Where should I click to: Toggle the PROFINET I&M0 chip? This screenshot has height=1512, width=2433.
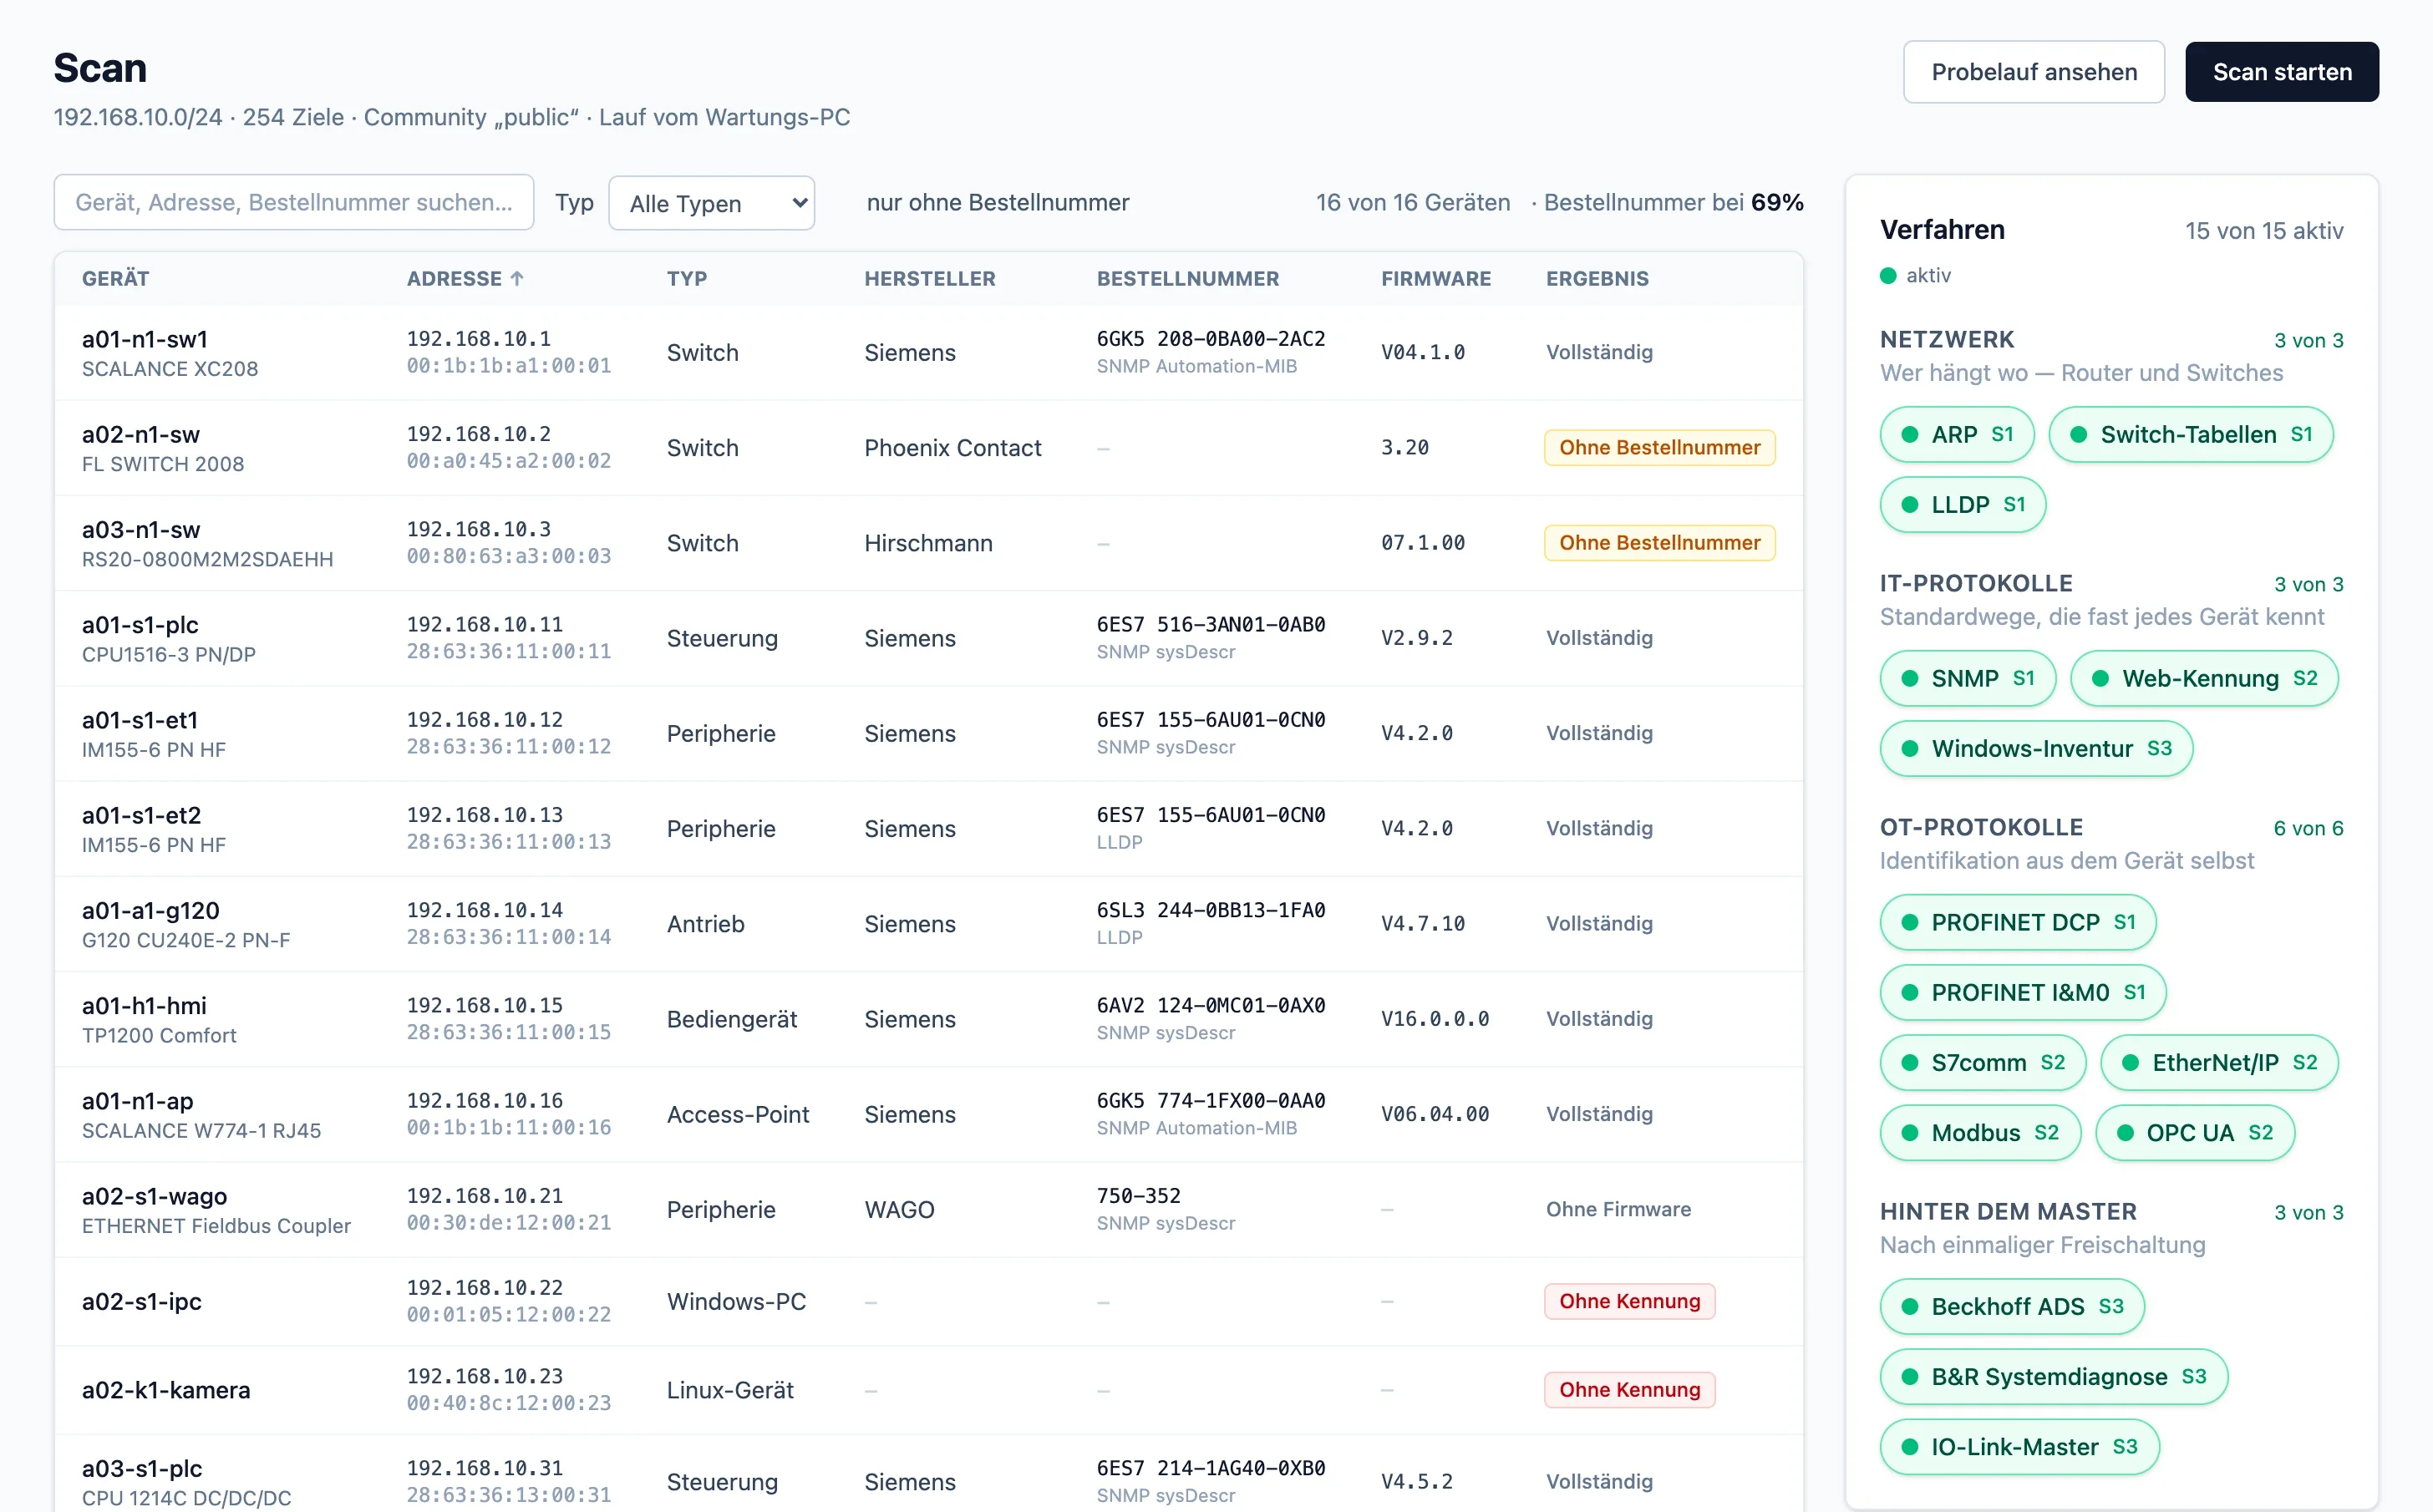[x=2022, y=992]
